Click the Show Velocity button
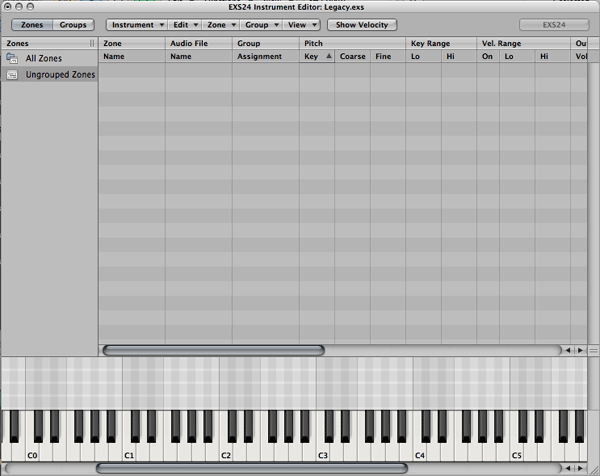This screenshot has height=476, width=600. tap(362, 25)
